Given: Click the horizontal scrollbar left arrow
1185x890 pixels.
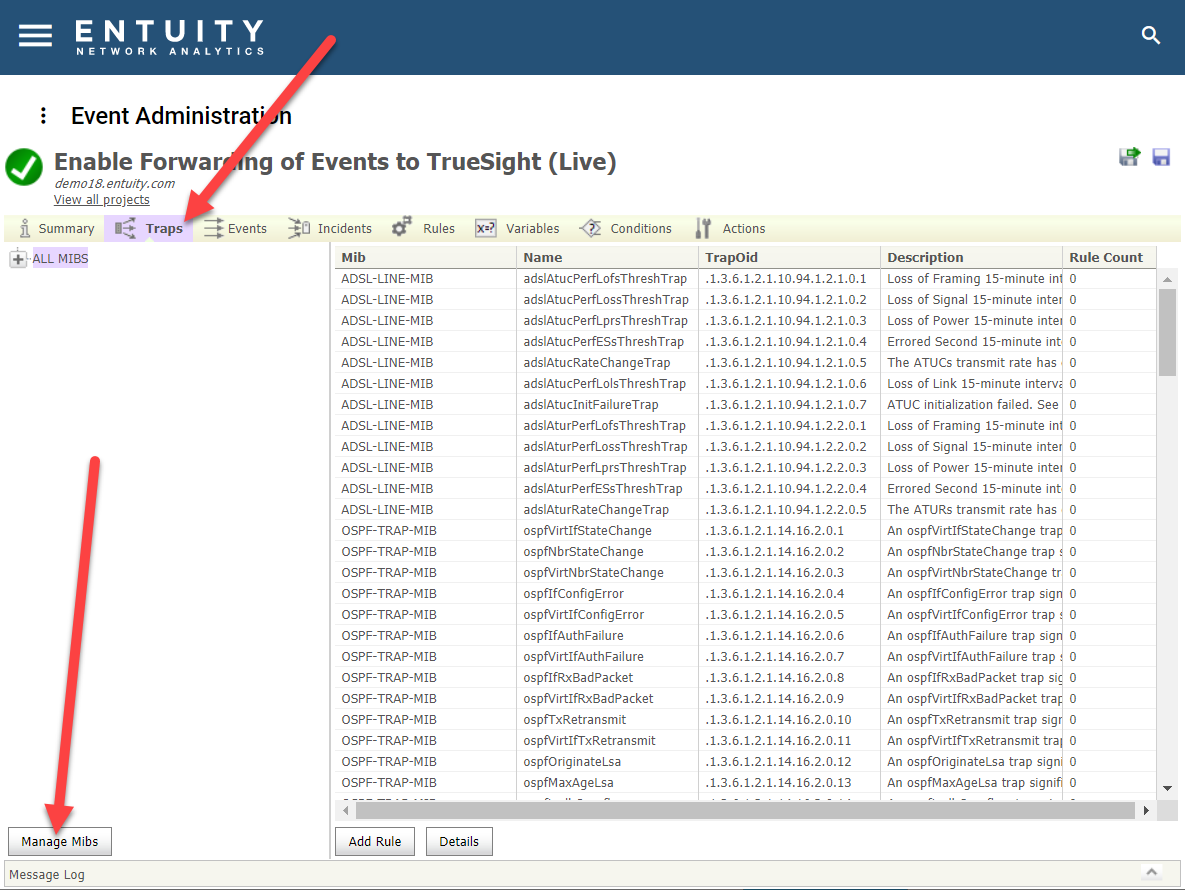Looking at the screenshot, I should point(345,811).
